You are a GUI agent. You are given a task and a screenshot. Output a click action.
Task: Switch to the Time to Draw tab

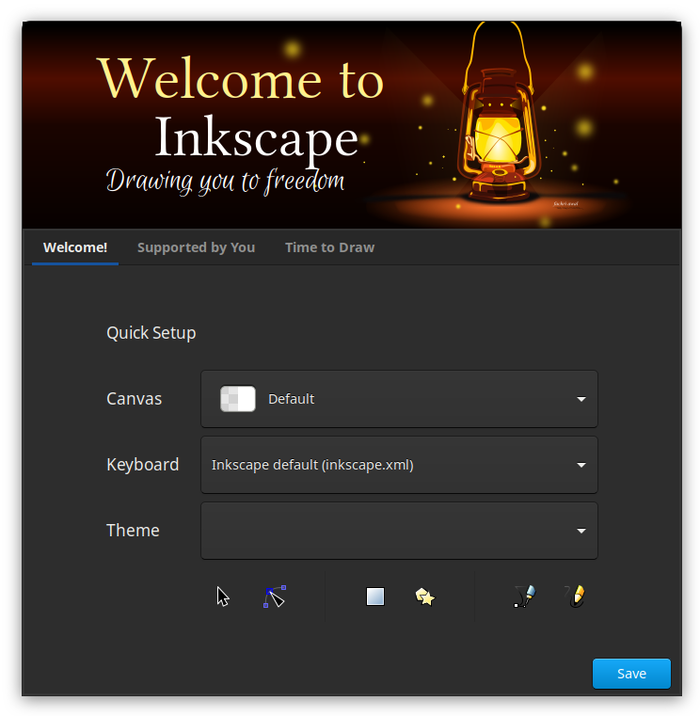click(x=330, y=247)
